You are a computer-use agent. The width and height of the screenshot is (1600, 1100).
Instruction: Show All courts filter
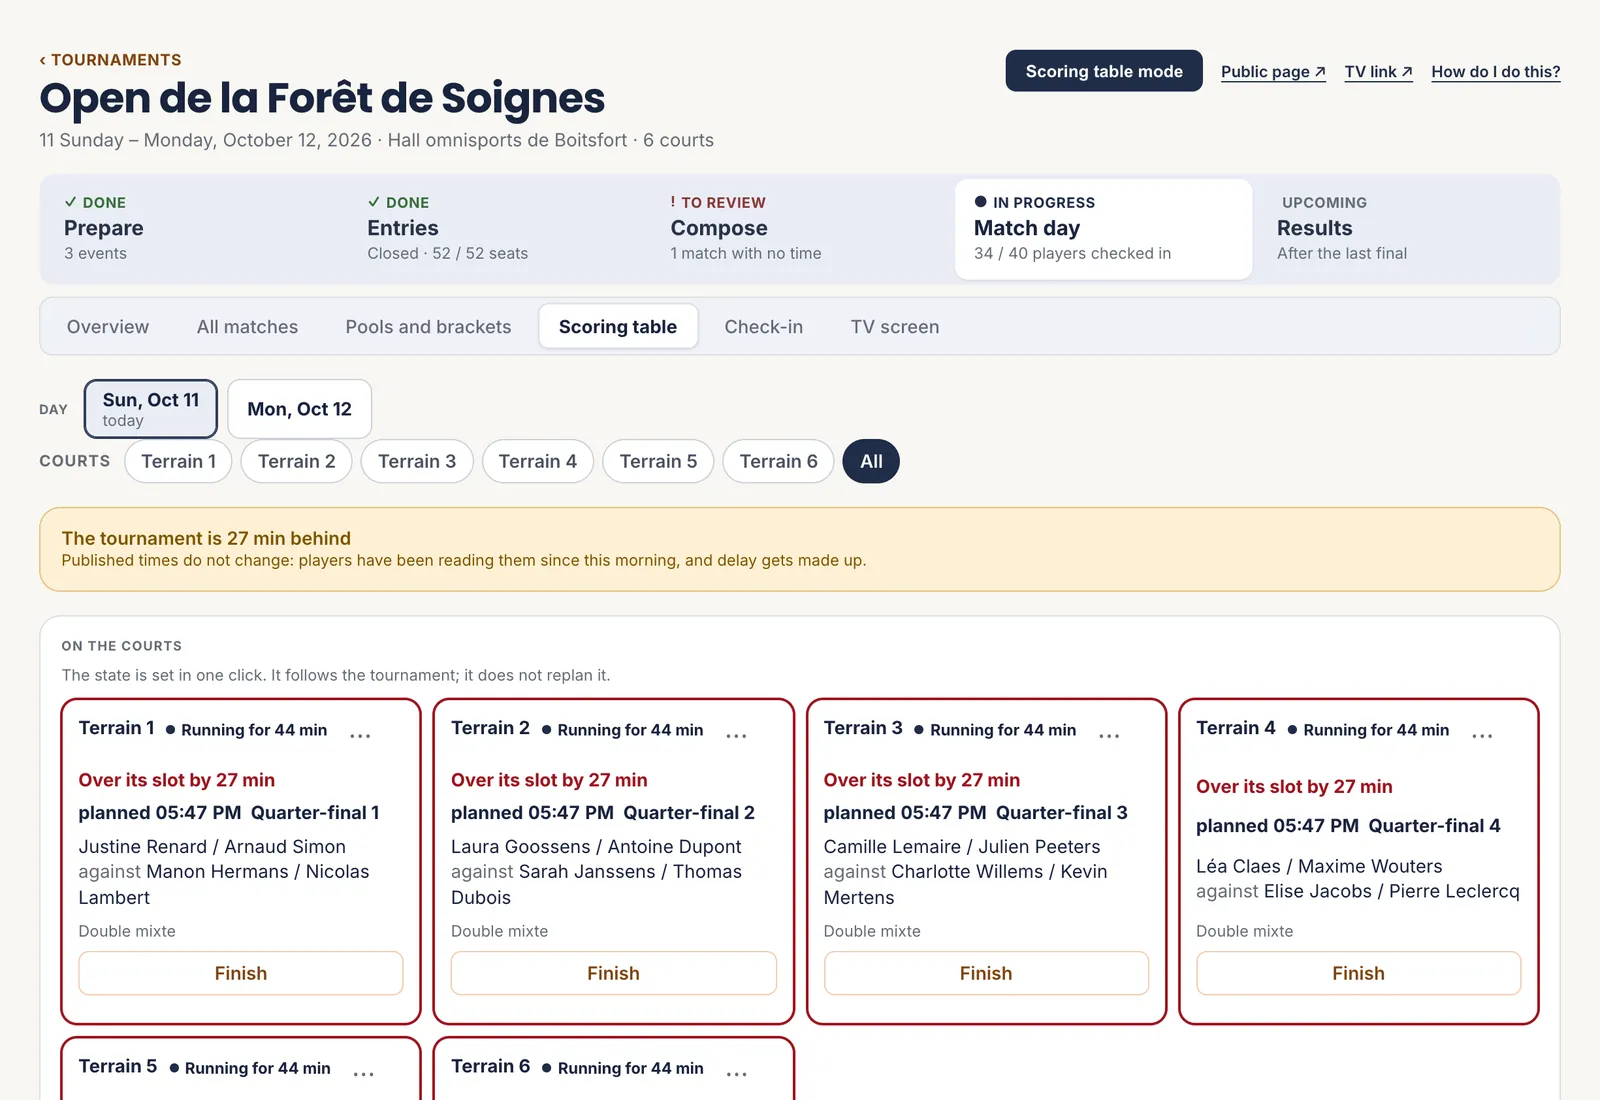871,461
